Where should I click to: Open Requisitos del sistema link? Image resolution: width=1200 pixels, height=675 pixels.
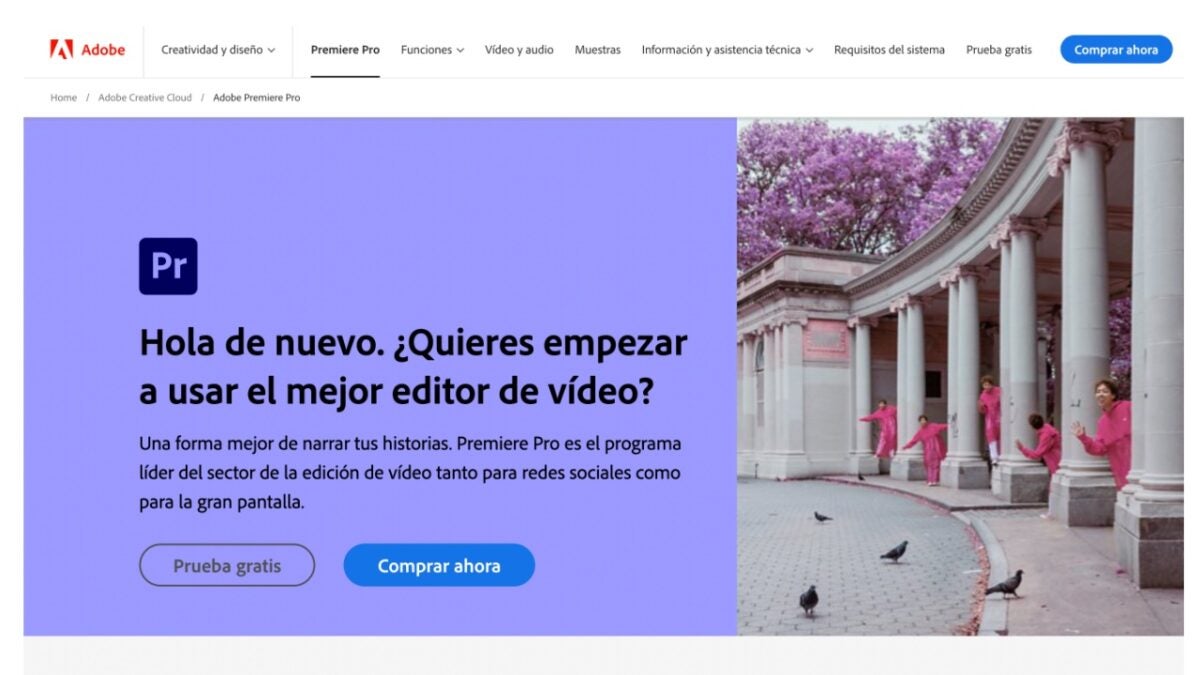(889, 50)
